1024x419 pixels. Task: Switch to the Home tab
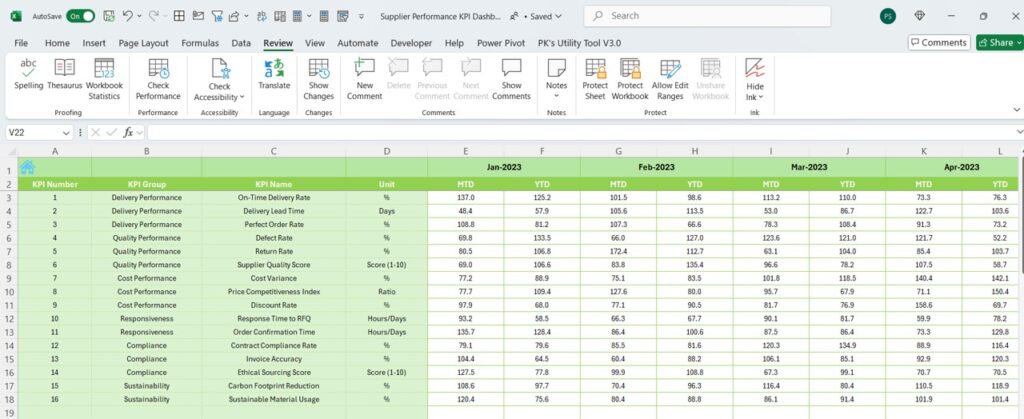[57, 43]
